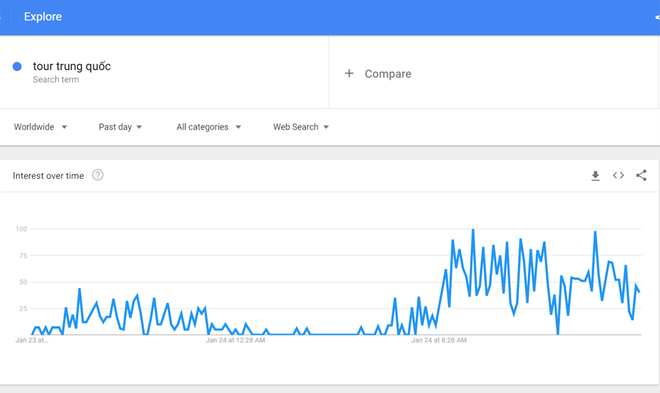Click the Interest over time heading
The image size is (660, 393).
[48, 176]
